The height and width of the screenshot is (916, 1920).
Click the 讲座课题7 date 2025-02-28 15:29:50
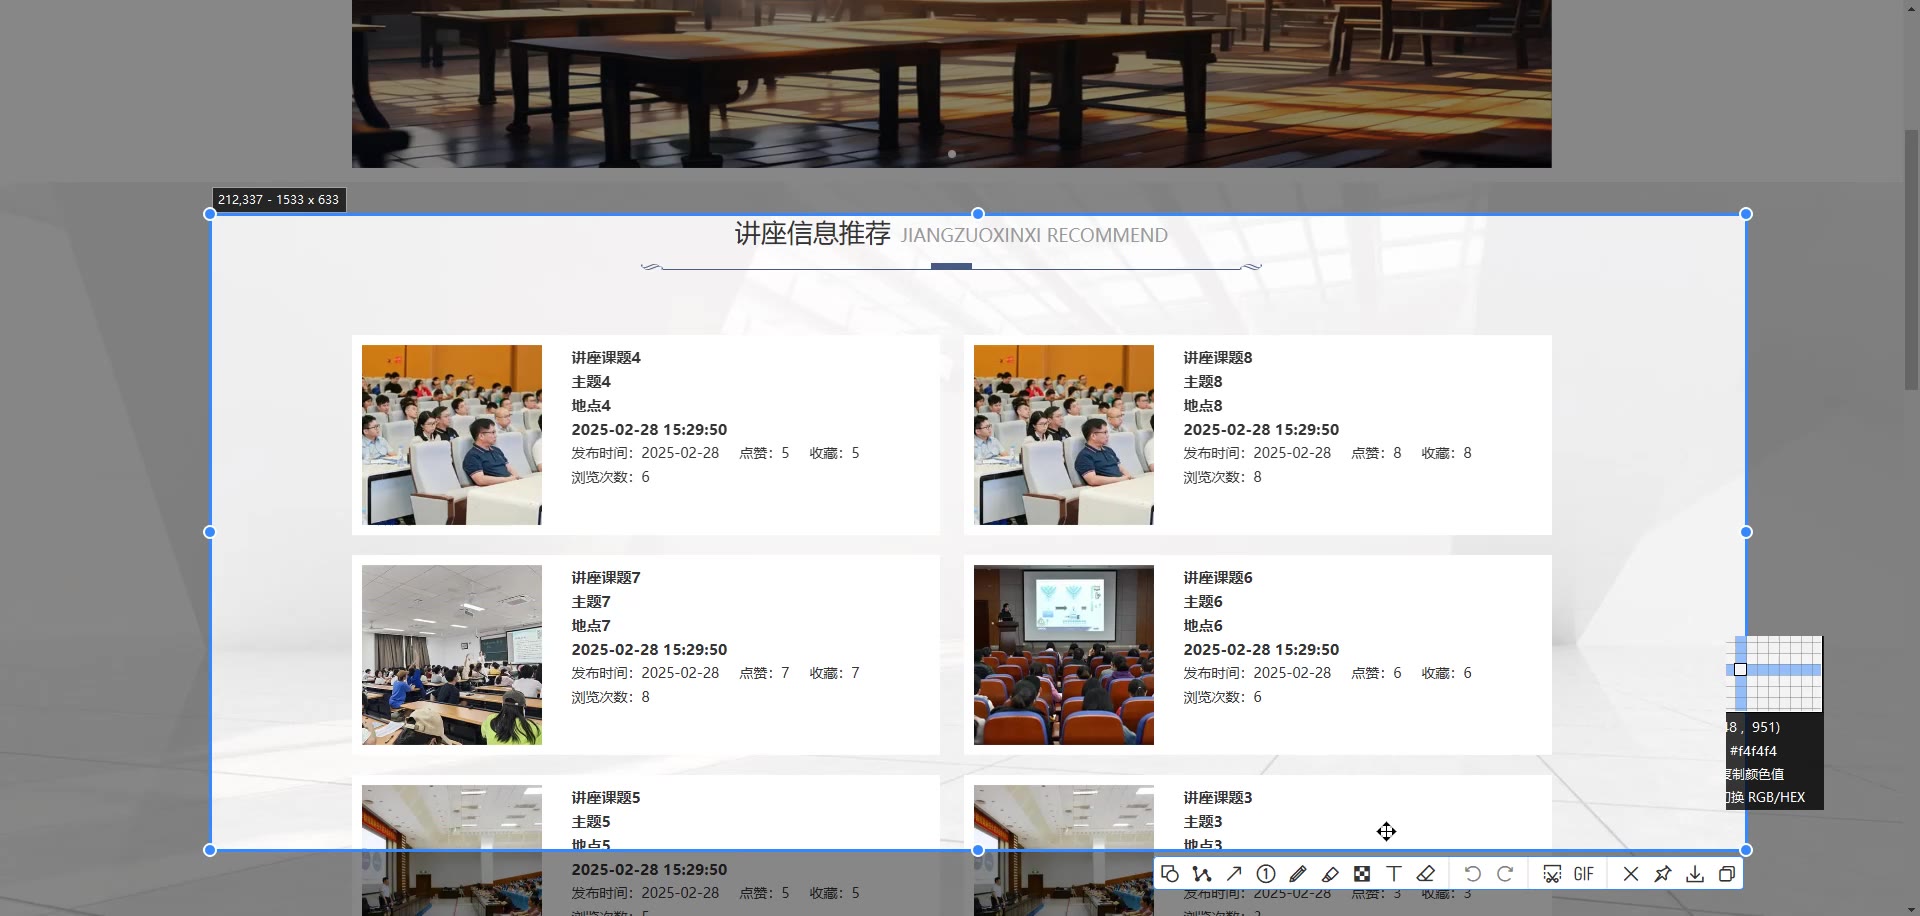tap(649, 650)
